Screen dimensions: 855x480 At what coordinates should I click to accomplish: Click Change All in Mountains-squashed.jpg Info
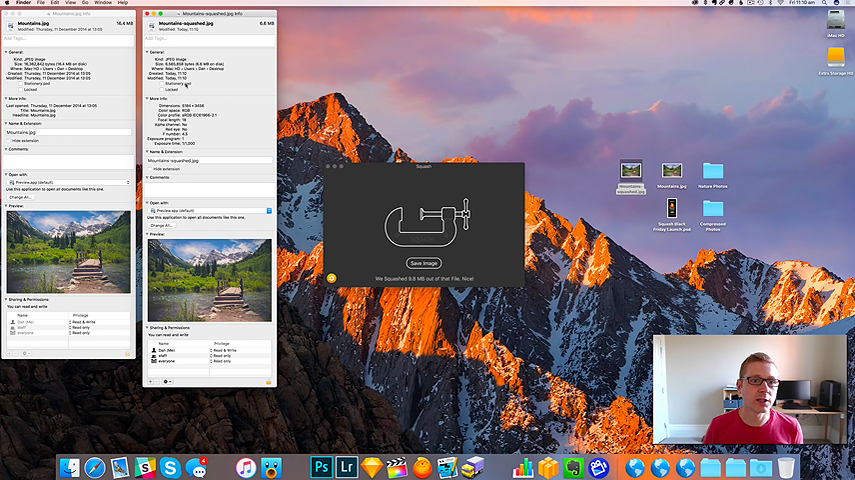[x=161, y=225]
